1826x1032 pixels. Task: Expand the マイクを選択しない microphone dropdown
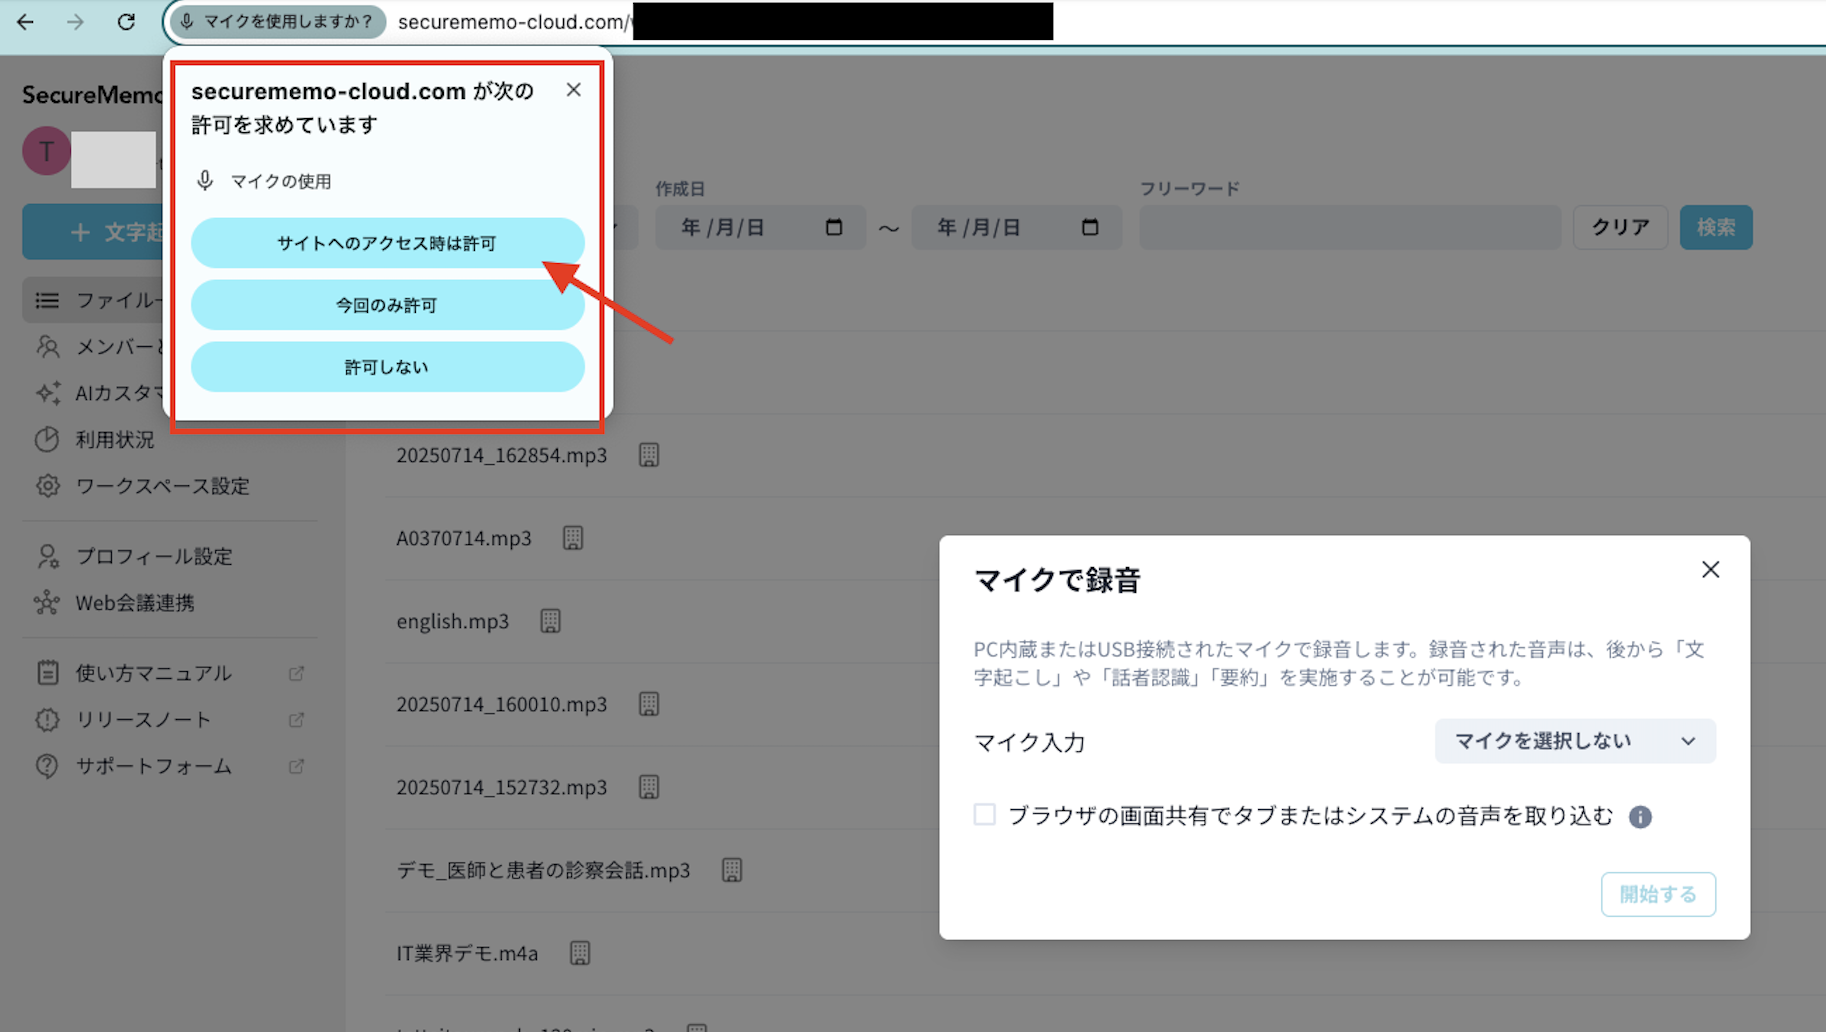(1574, 741)
